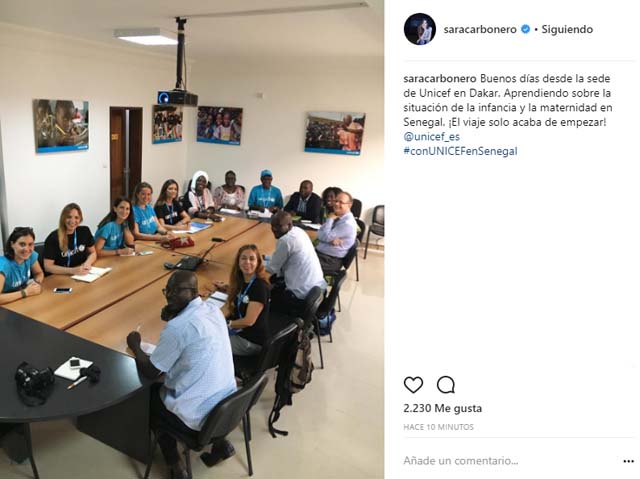Toggle the Siguiendo follow status
640x479 pixels.
coord(567,29)
